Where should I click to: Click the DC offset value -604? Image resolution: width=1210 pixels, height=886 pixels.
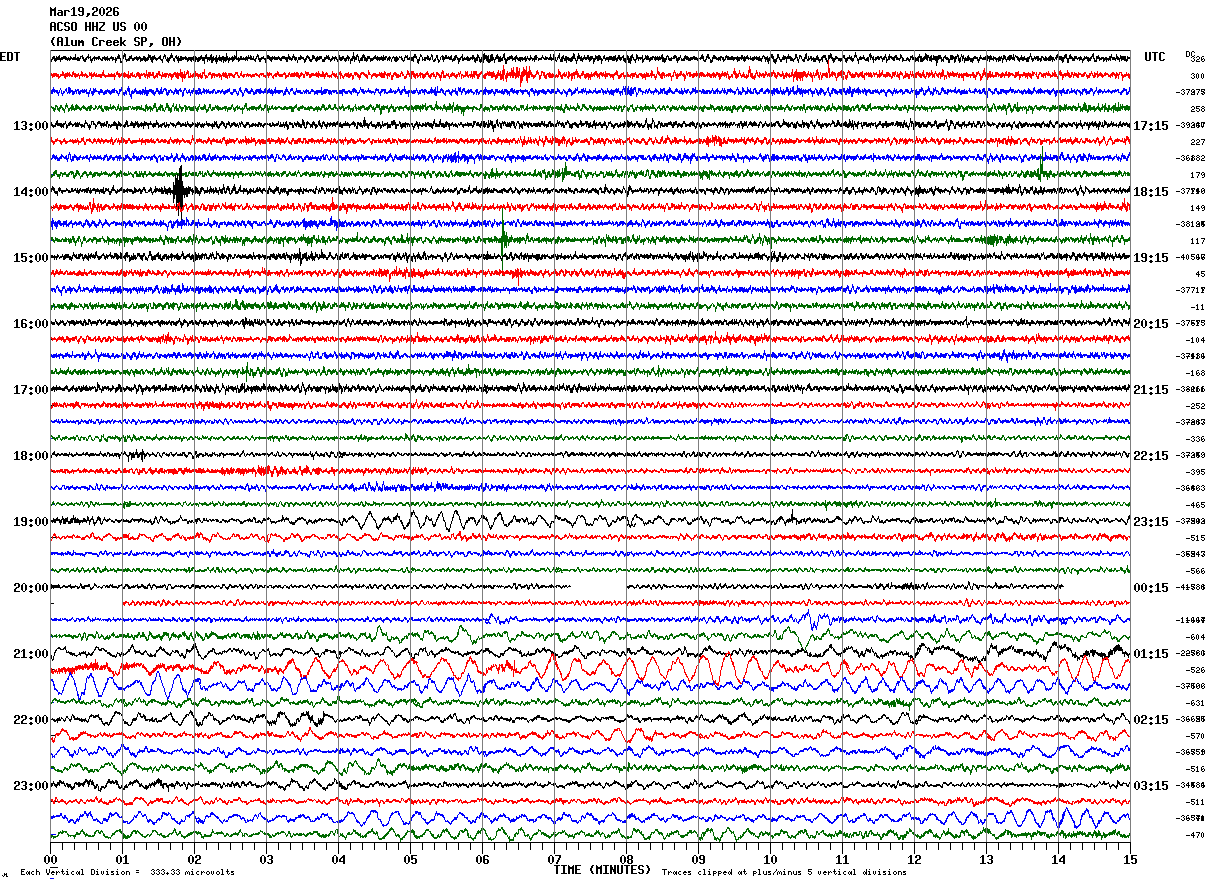tap(1195, 637)
